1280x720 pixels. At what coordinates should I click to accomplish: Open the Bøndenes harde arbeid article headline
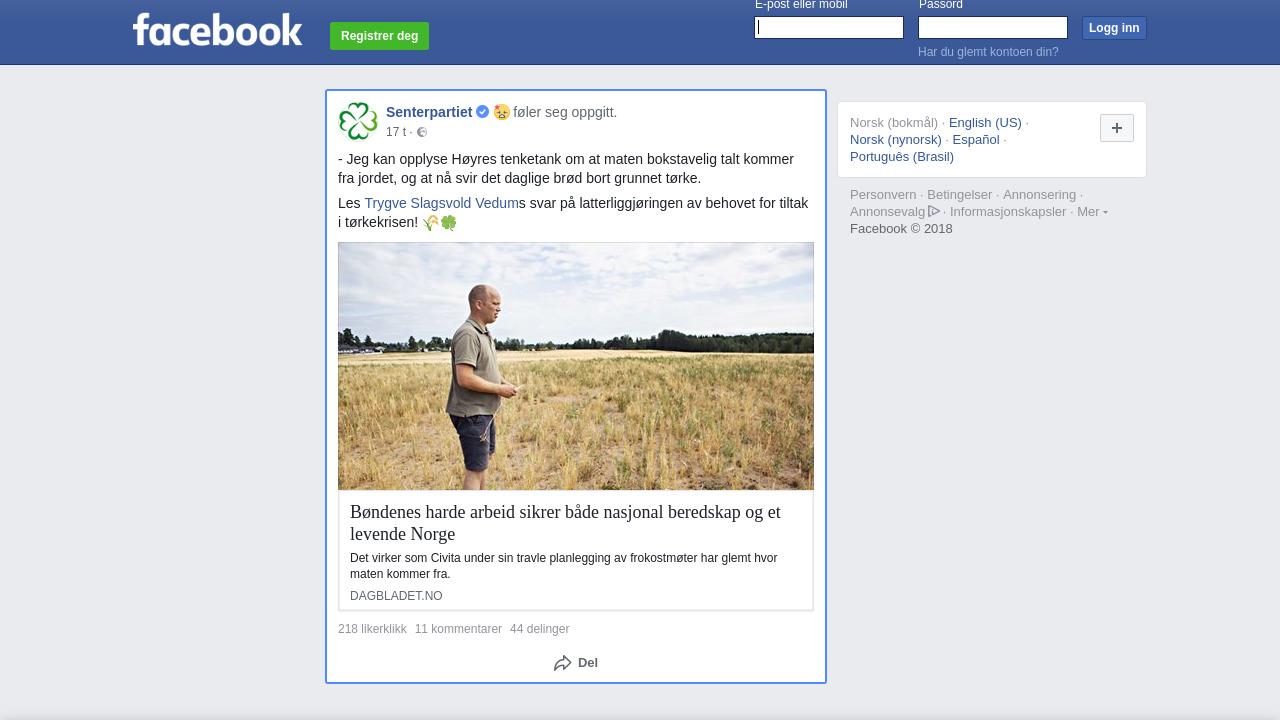click(x=565, y=523)
